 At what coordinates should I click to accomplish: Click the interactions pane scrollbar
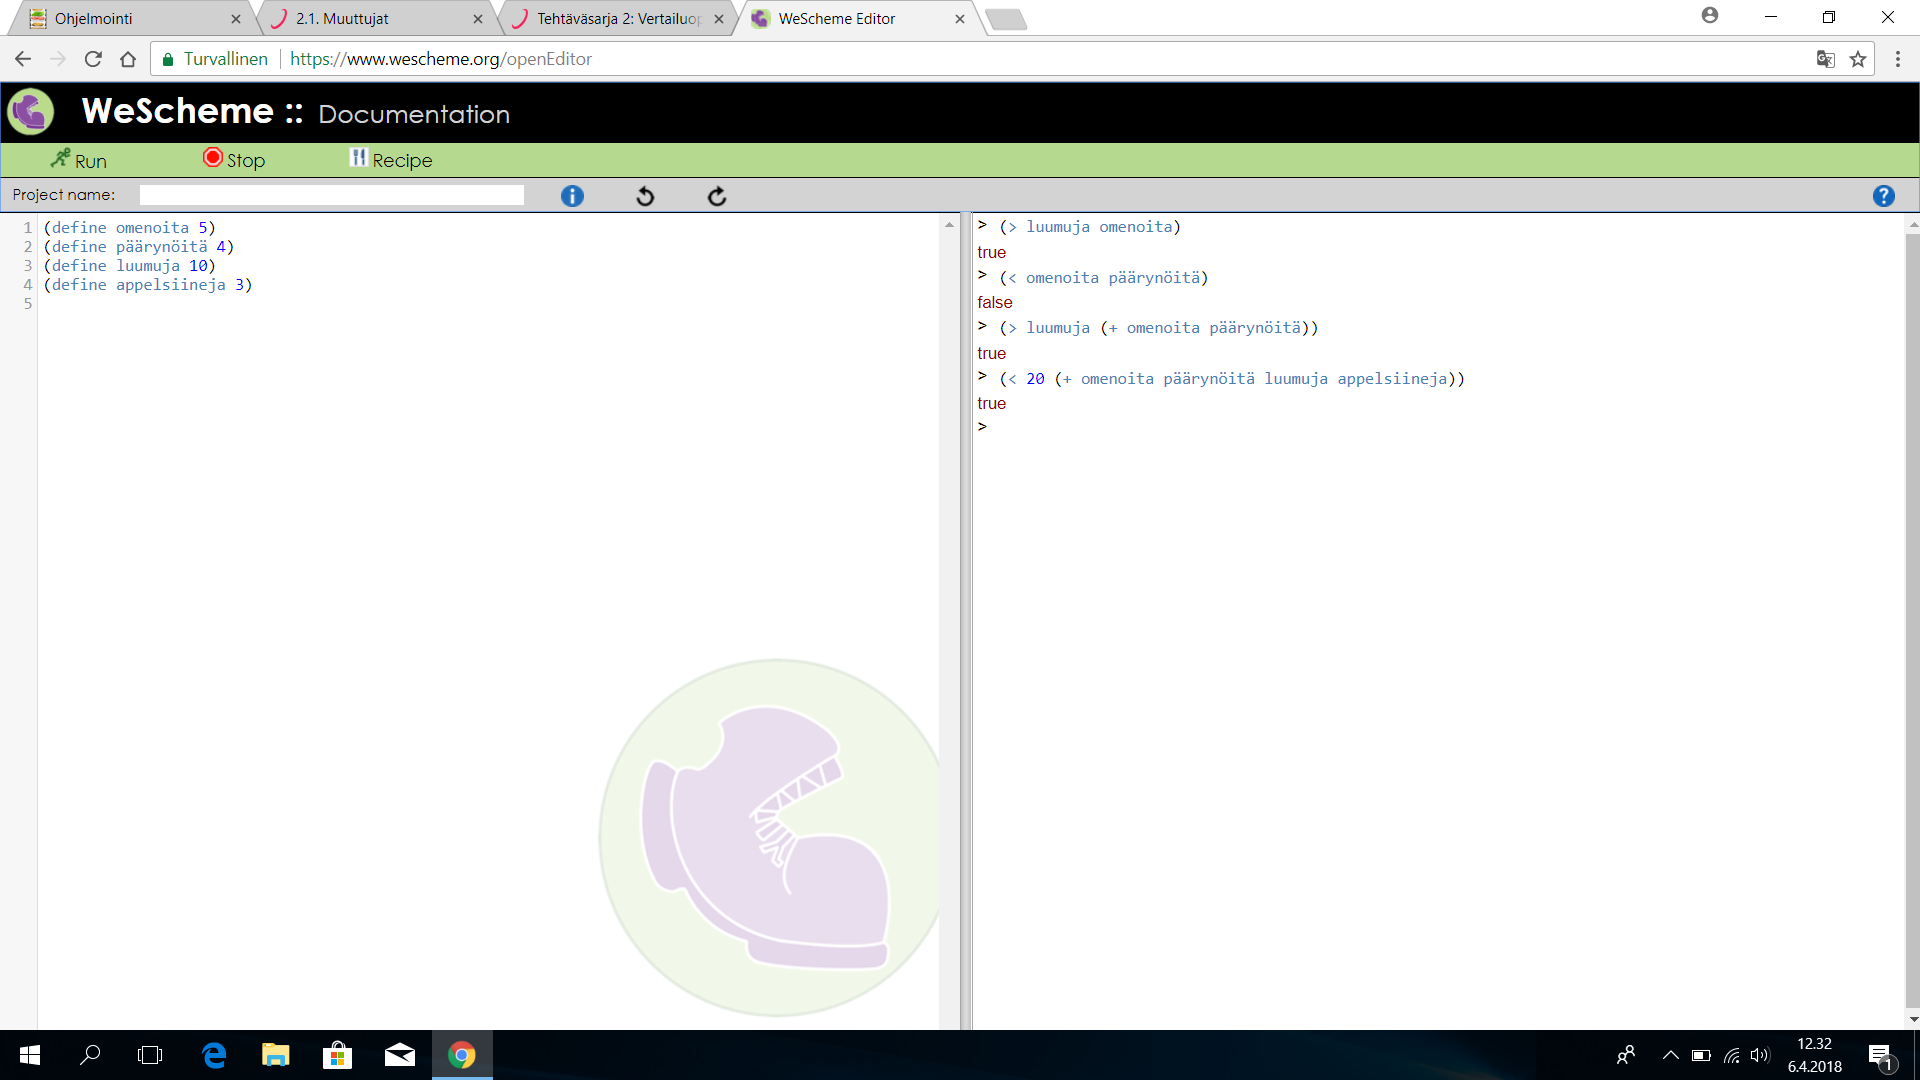[x=1912, y=620]
